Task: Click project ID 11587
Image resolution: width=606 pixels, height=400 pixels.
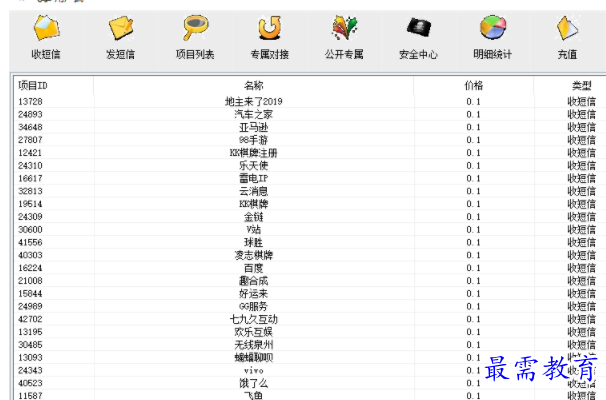Action: (x=30, y=395)
